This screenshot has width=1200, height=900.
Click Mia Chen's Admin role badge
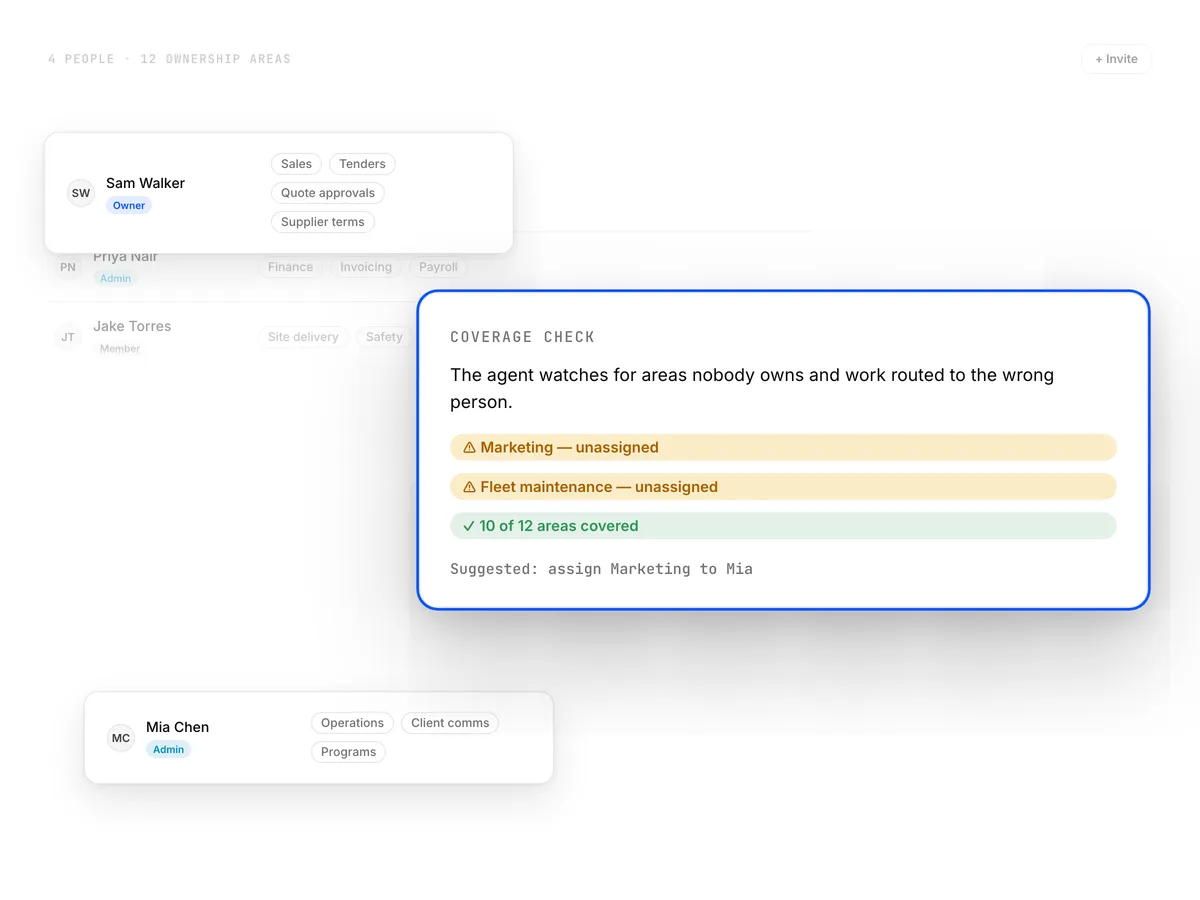[168, 750]
